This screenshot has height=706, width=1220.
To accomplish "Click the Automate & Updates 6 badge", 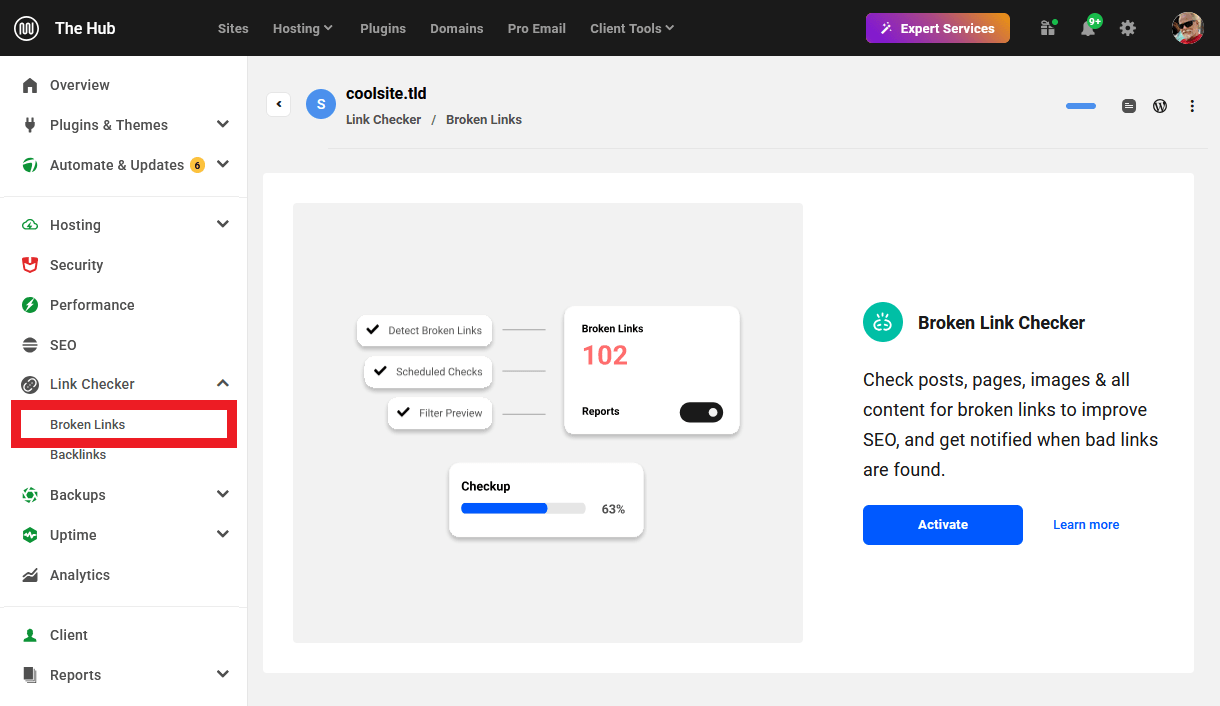I will [x=197, y=165].
